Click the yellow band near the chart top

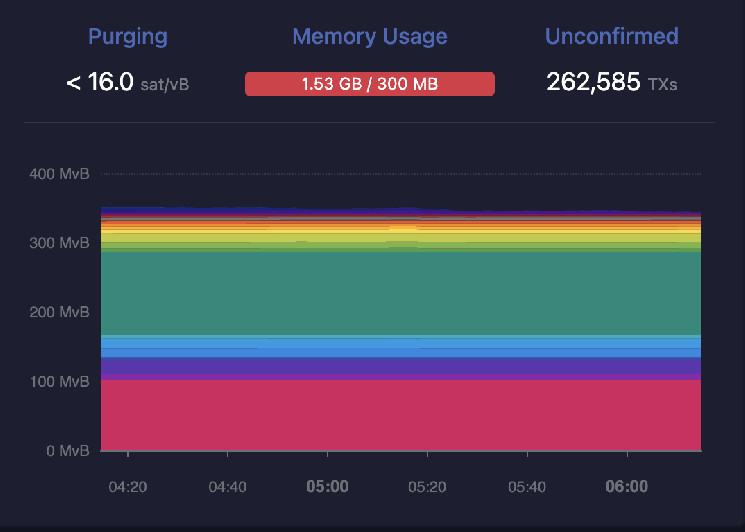(400, 231)
